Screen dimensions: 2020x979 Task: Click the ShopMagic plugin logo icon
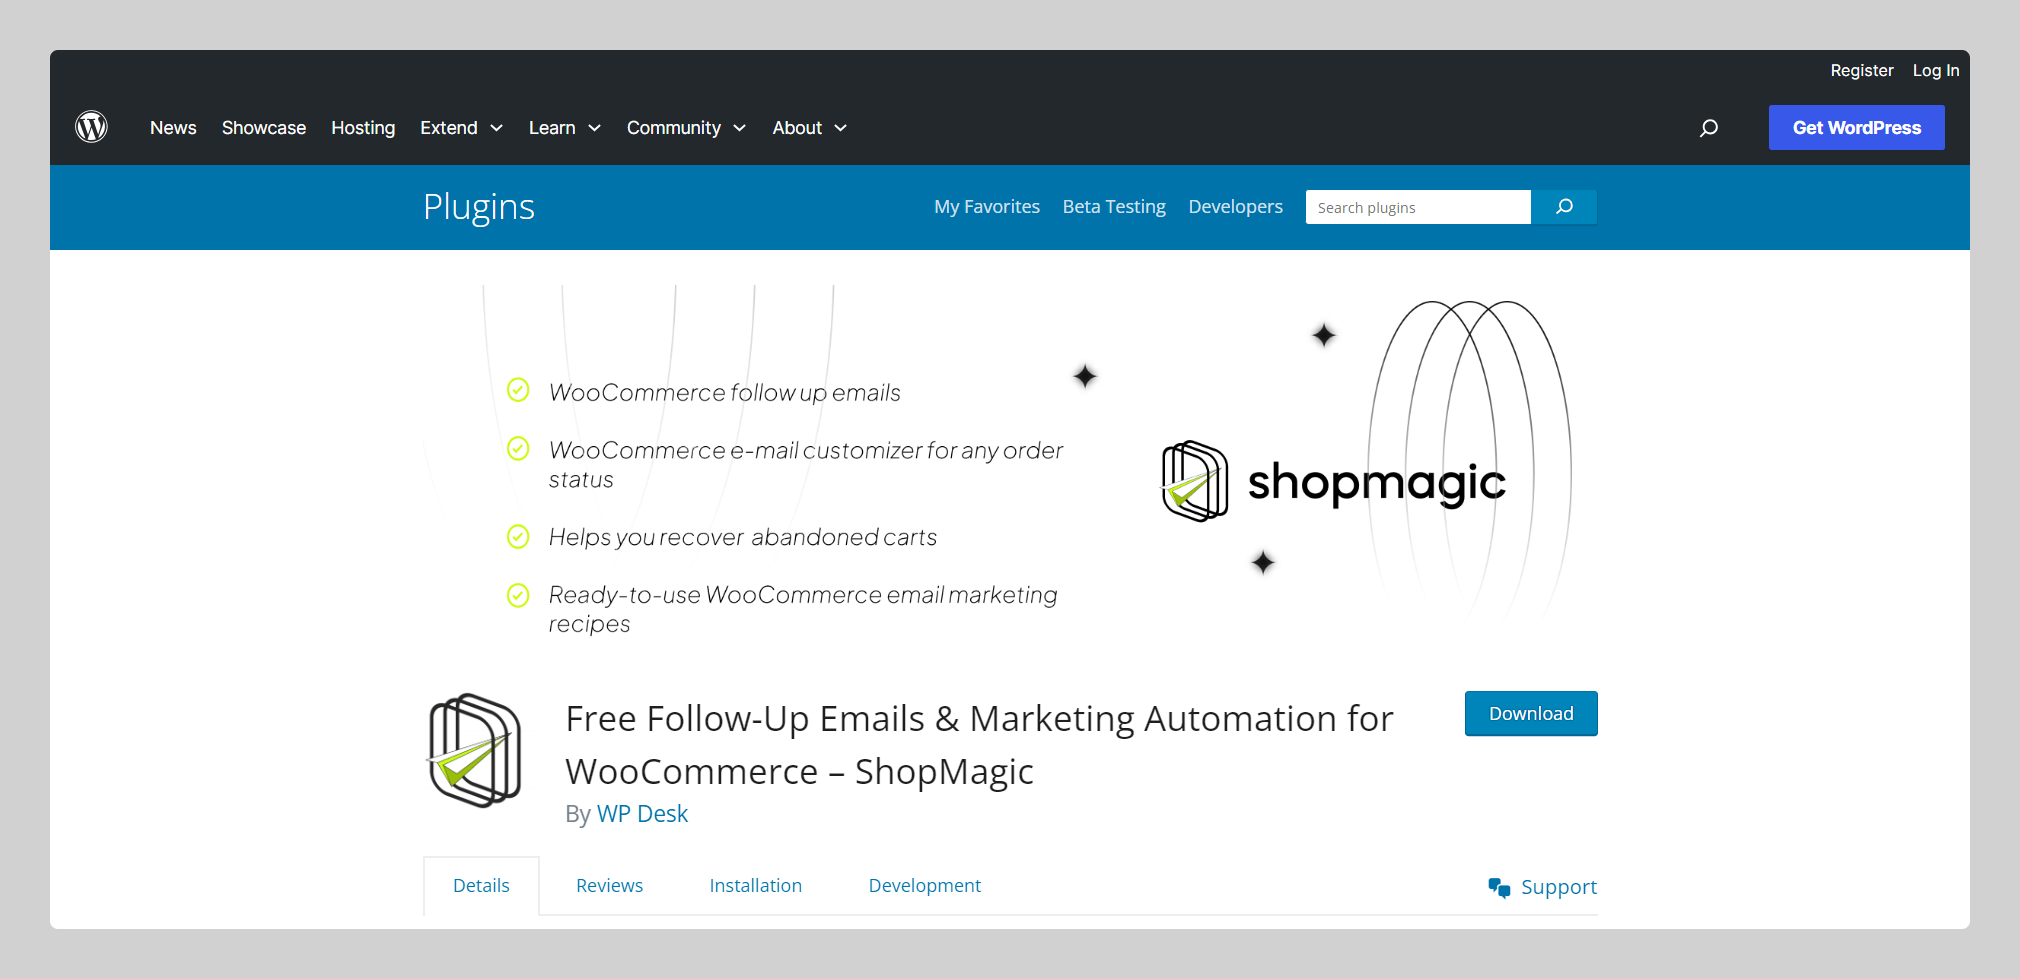(x=473, y=751)
